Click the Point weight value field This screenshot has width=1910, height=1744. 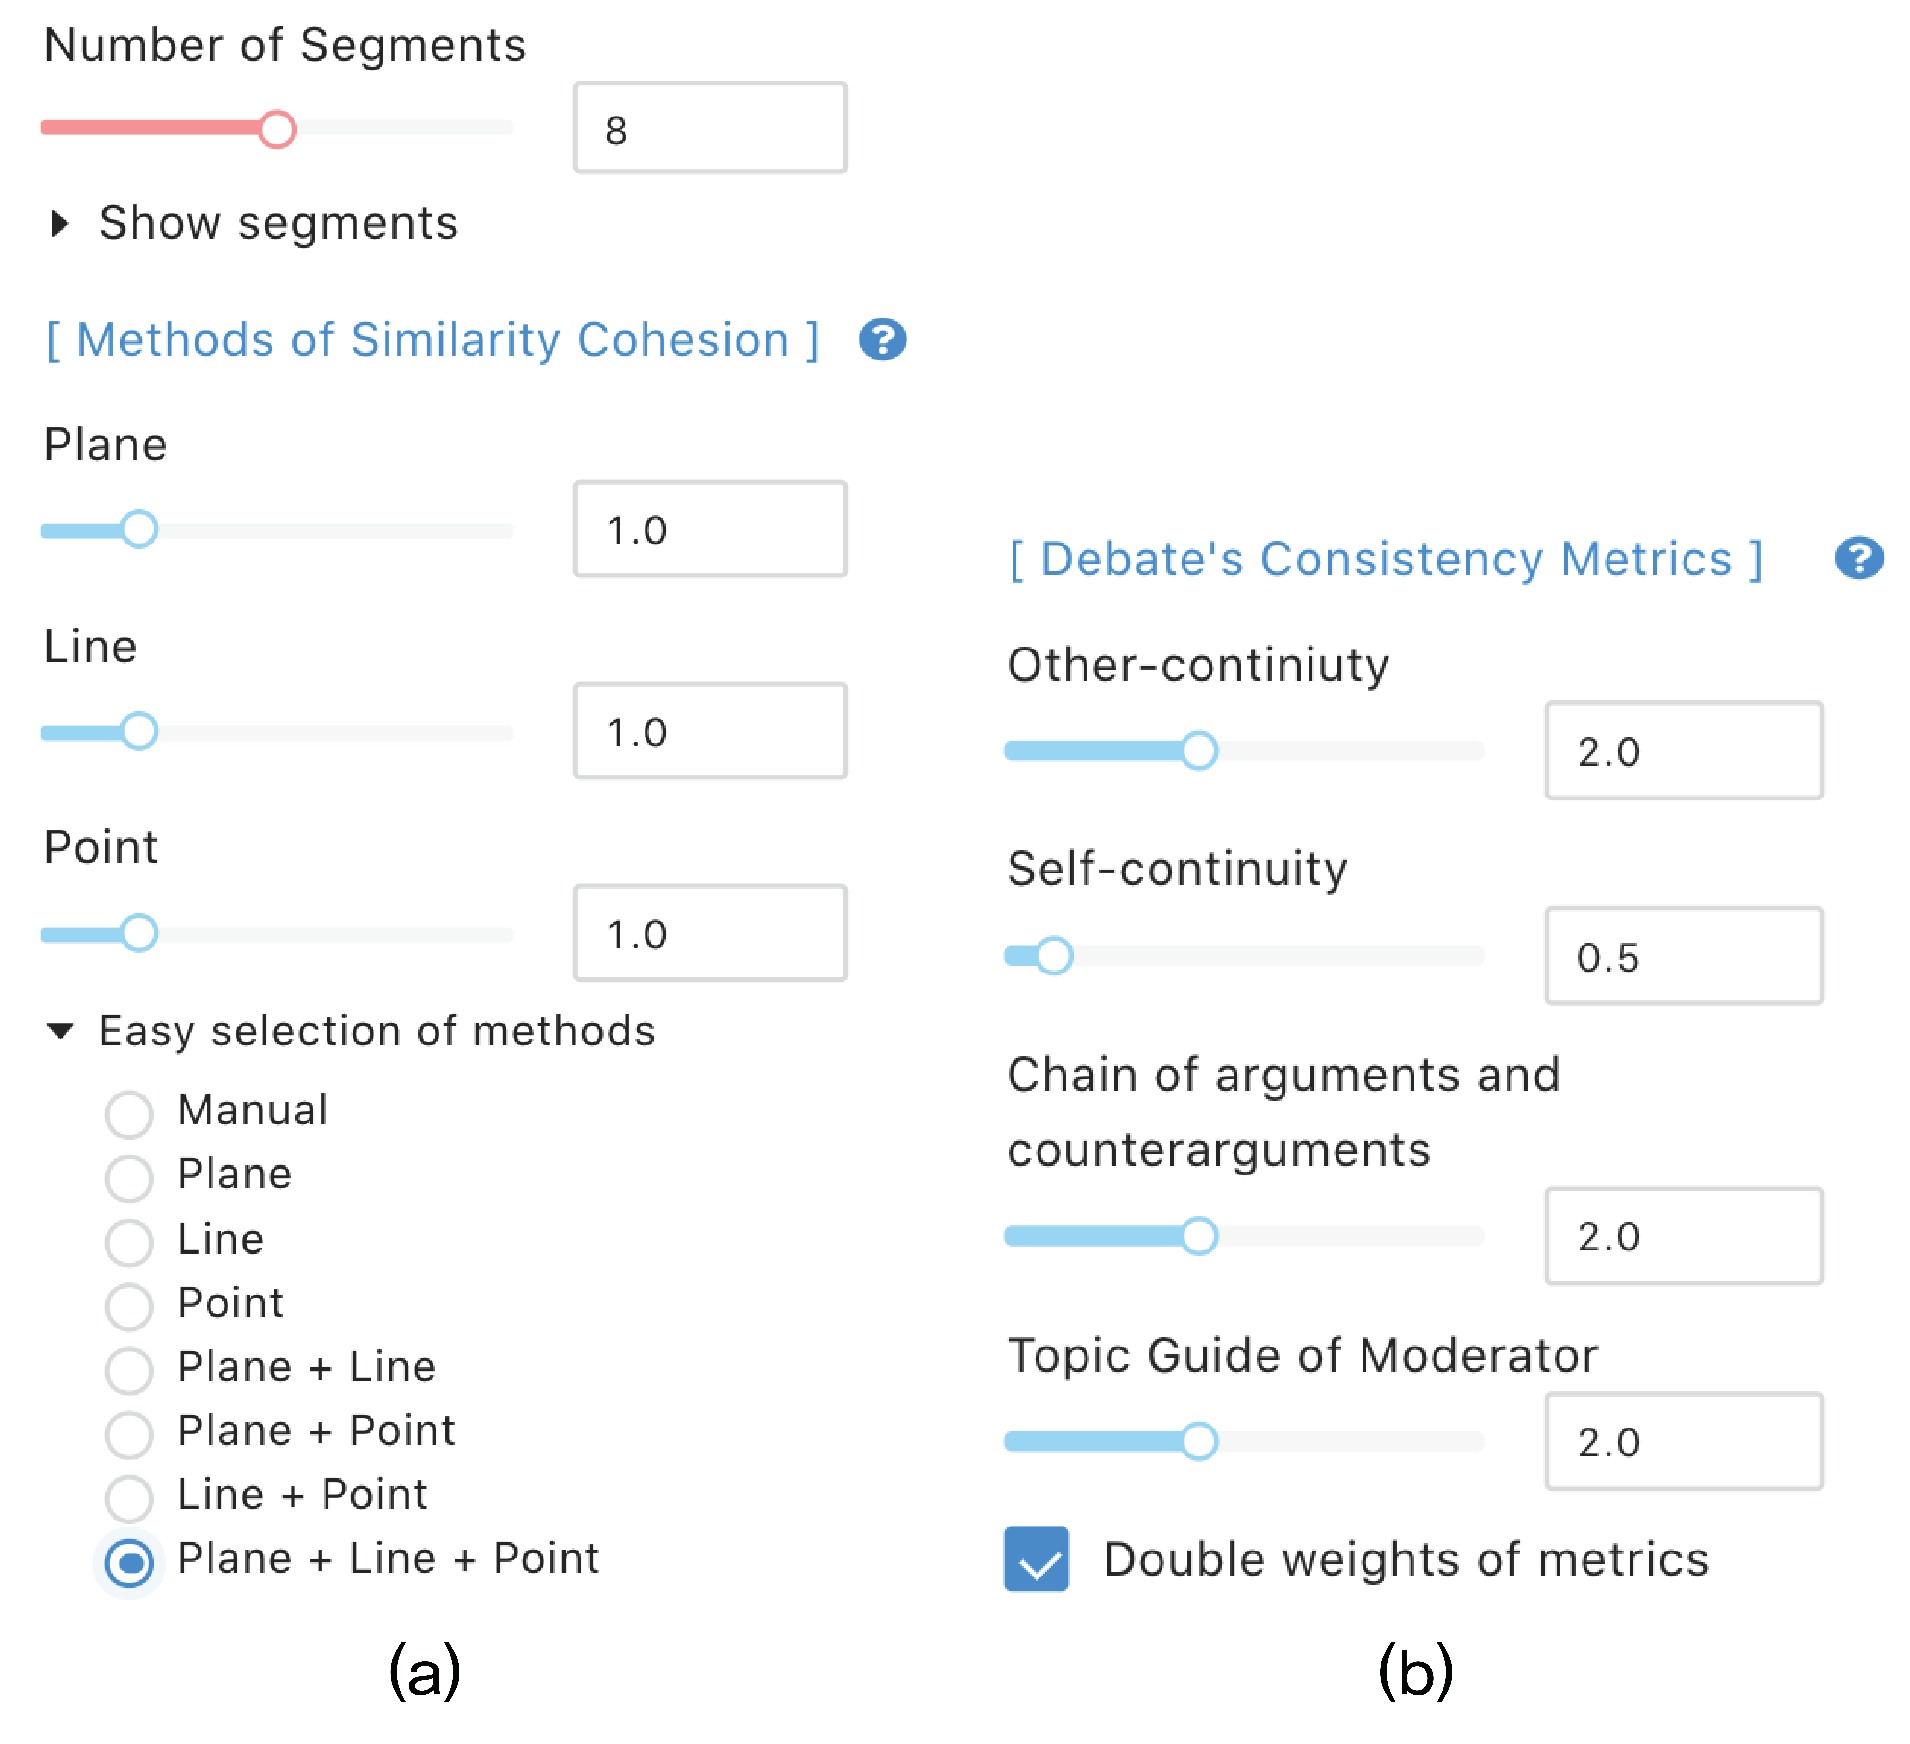coord(709,933)
